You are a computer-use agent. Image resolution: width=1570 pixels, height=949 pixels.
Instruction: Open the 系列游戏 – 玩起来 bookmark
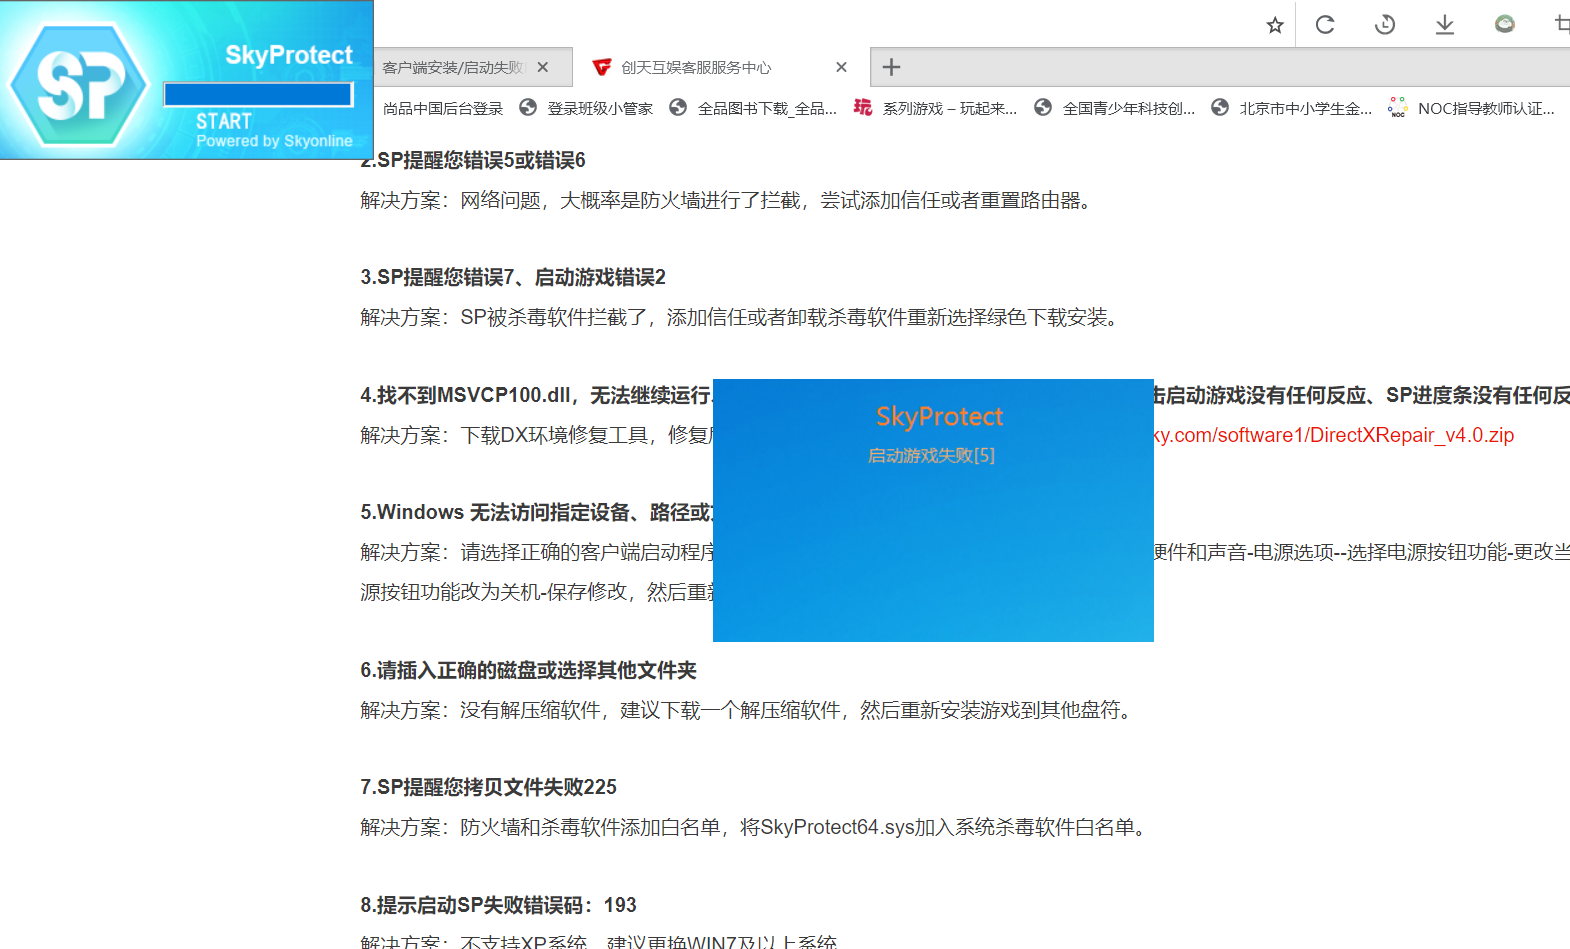pos(935,108)
